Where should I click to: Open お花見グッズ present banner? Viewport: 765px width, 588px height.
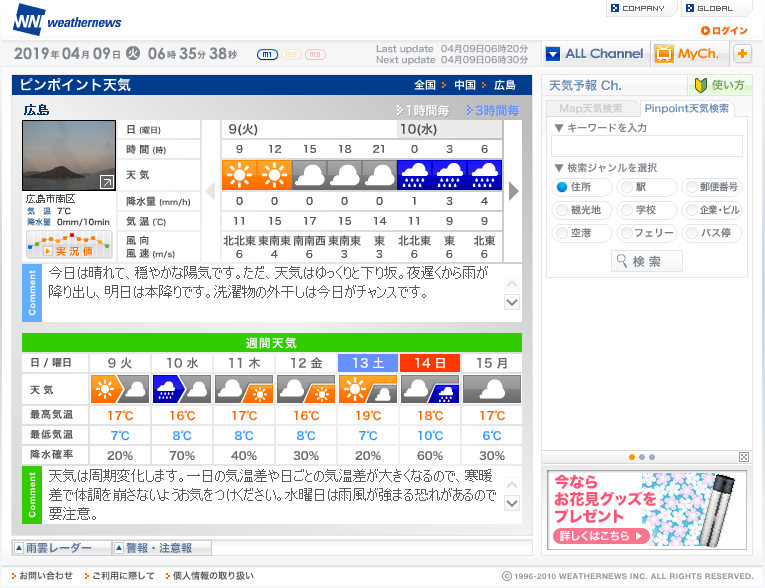pyautogui.click(x=647, y=510)
